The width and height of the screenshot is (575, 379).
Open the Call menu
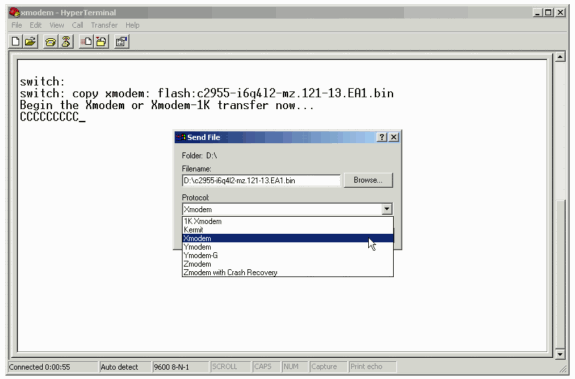[x=77, y=25]
